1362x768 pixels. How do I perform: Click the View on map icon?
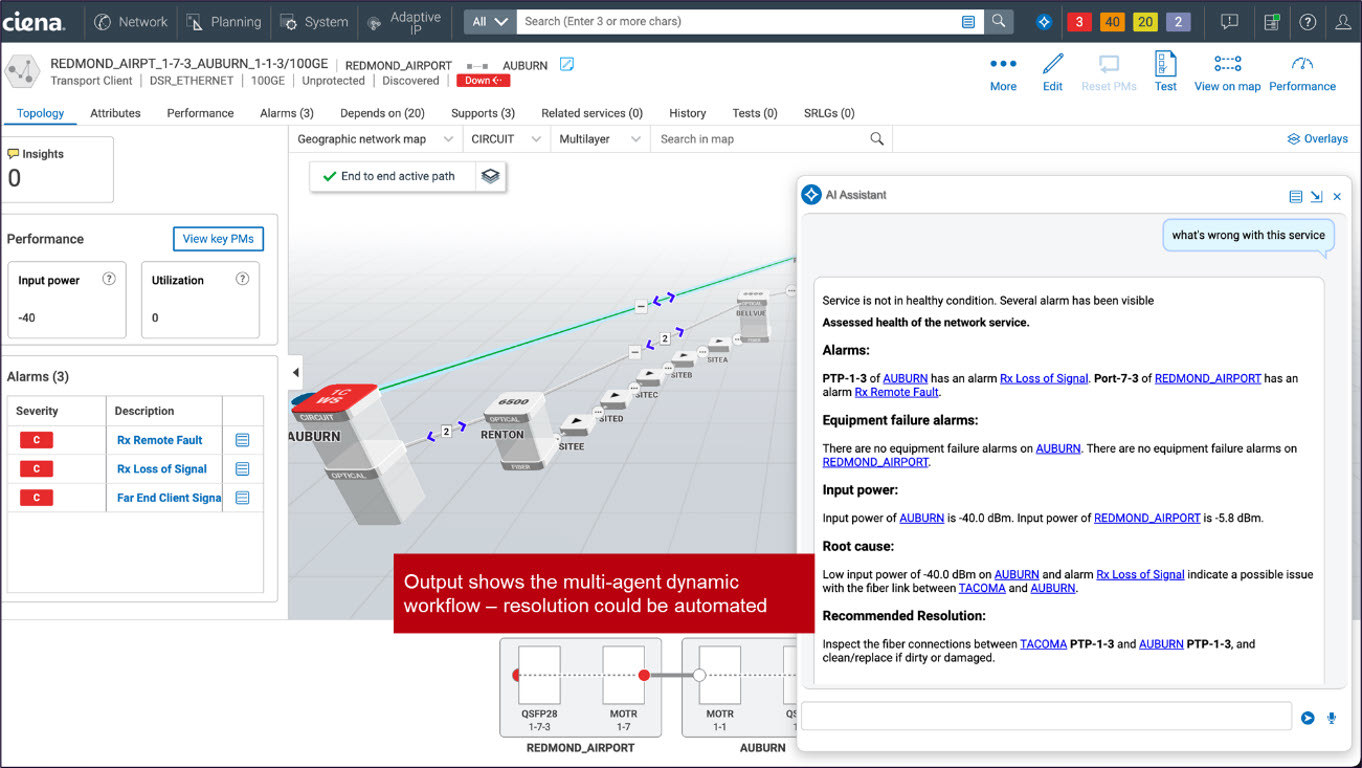(x=1228, y=64)
